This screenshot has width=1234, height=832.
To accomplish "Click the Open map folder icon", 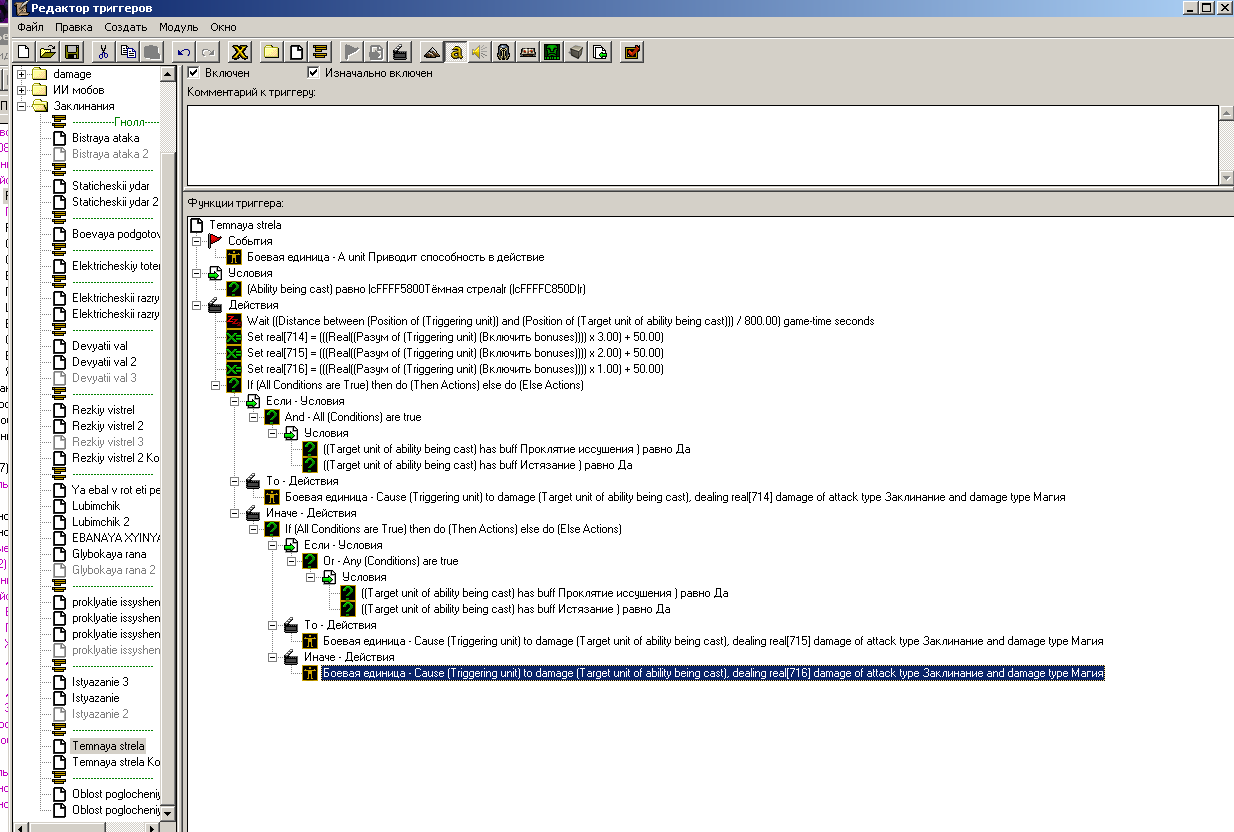I will click(47, 52).
